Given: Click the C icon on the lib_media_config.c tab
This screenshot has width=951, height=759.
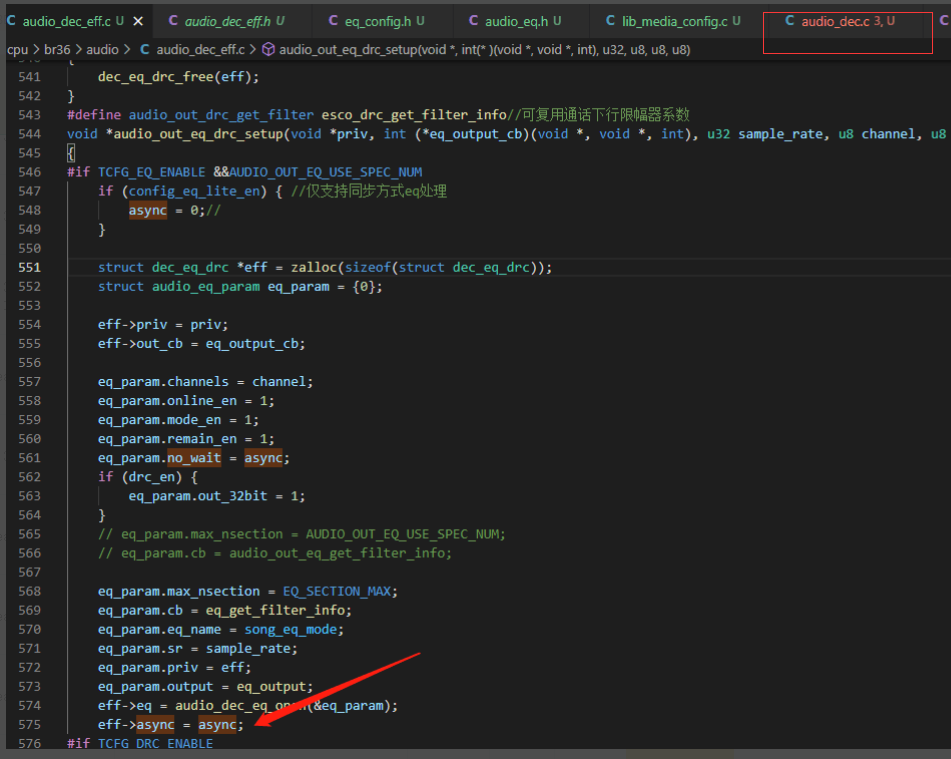Looking at the screenshot, I should point(610,21).
